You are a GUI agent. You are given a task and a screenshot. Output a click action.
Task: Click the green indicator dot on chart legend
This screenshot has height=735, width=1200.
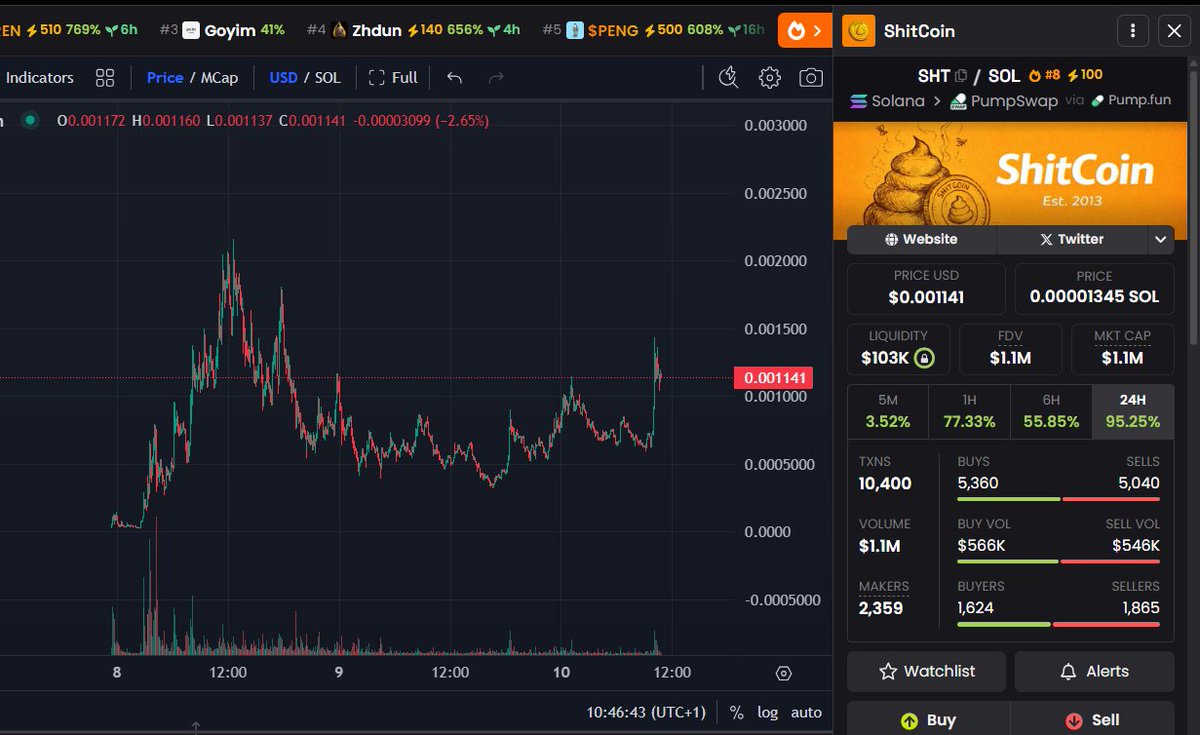click(x=30, y=120)
